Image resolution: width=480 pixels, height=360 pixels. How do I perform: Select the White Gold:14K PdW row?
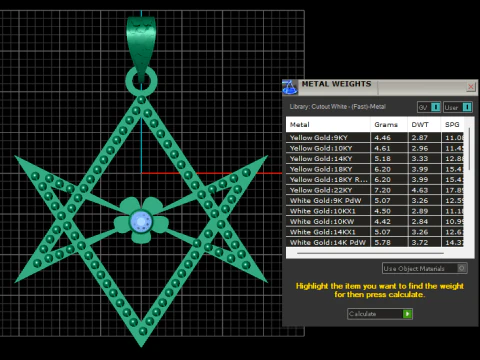tap(375, 242)
